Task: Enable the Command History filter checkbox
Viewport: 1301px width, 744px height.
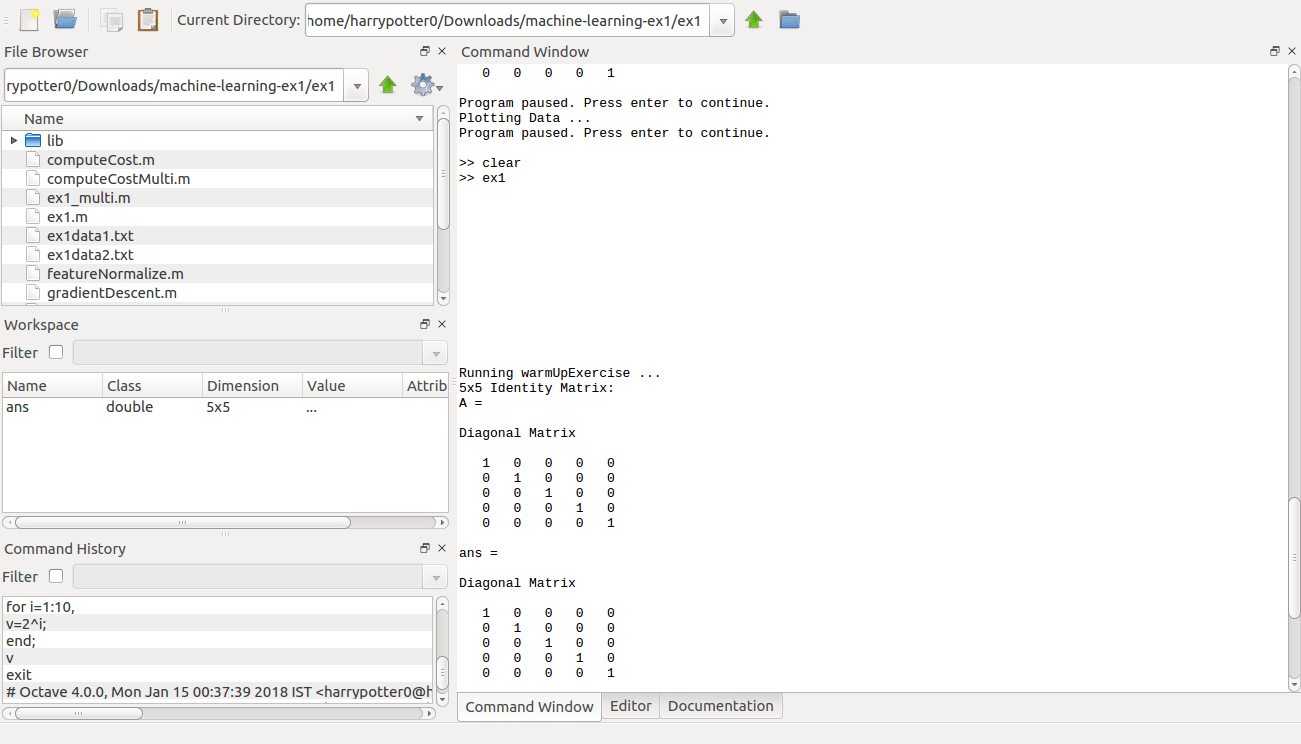Action: tap(56, 576)
